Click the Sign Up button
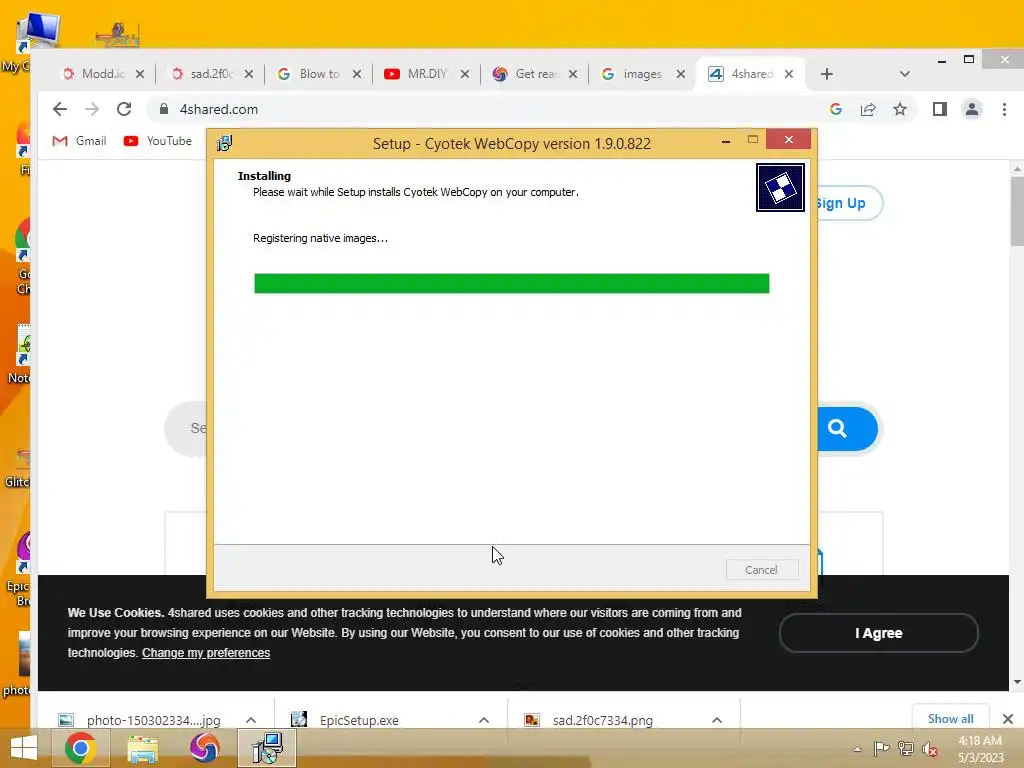 coord(850,203)
